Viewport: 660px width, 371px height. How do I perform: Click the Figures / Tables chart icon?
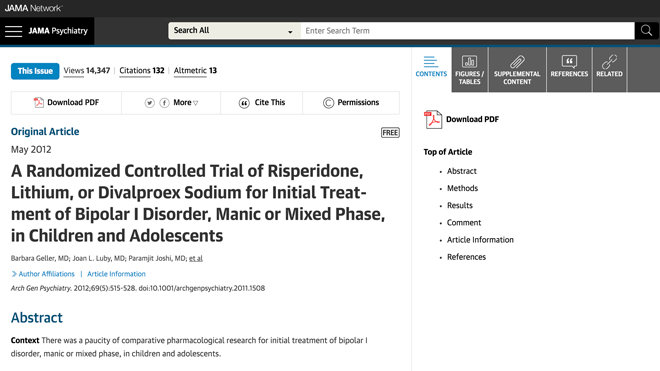coord(469,61)
